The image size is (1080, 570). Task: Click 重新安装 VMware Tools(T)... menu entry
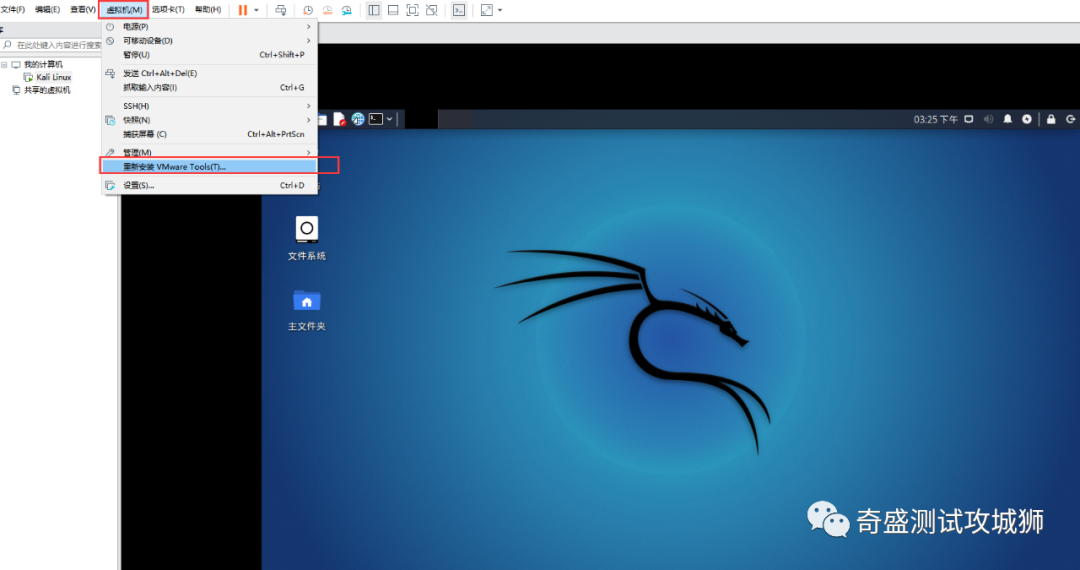point(209,167)
